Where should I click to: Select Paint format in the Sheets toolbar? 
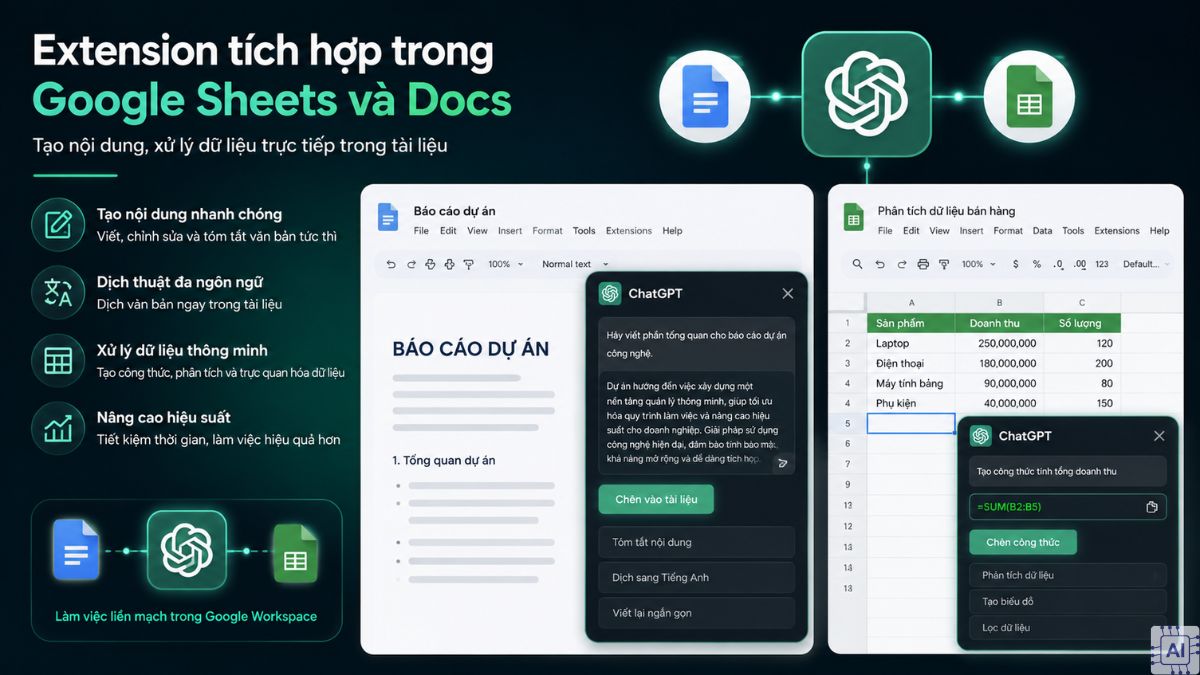(x=945, y=264)
